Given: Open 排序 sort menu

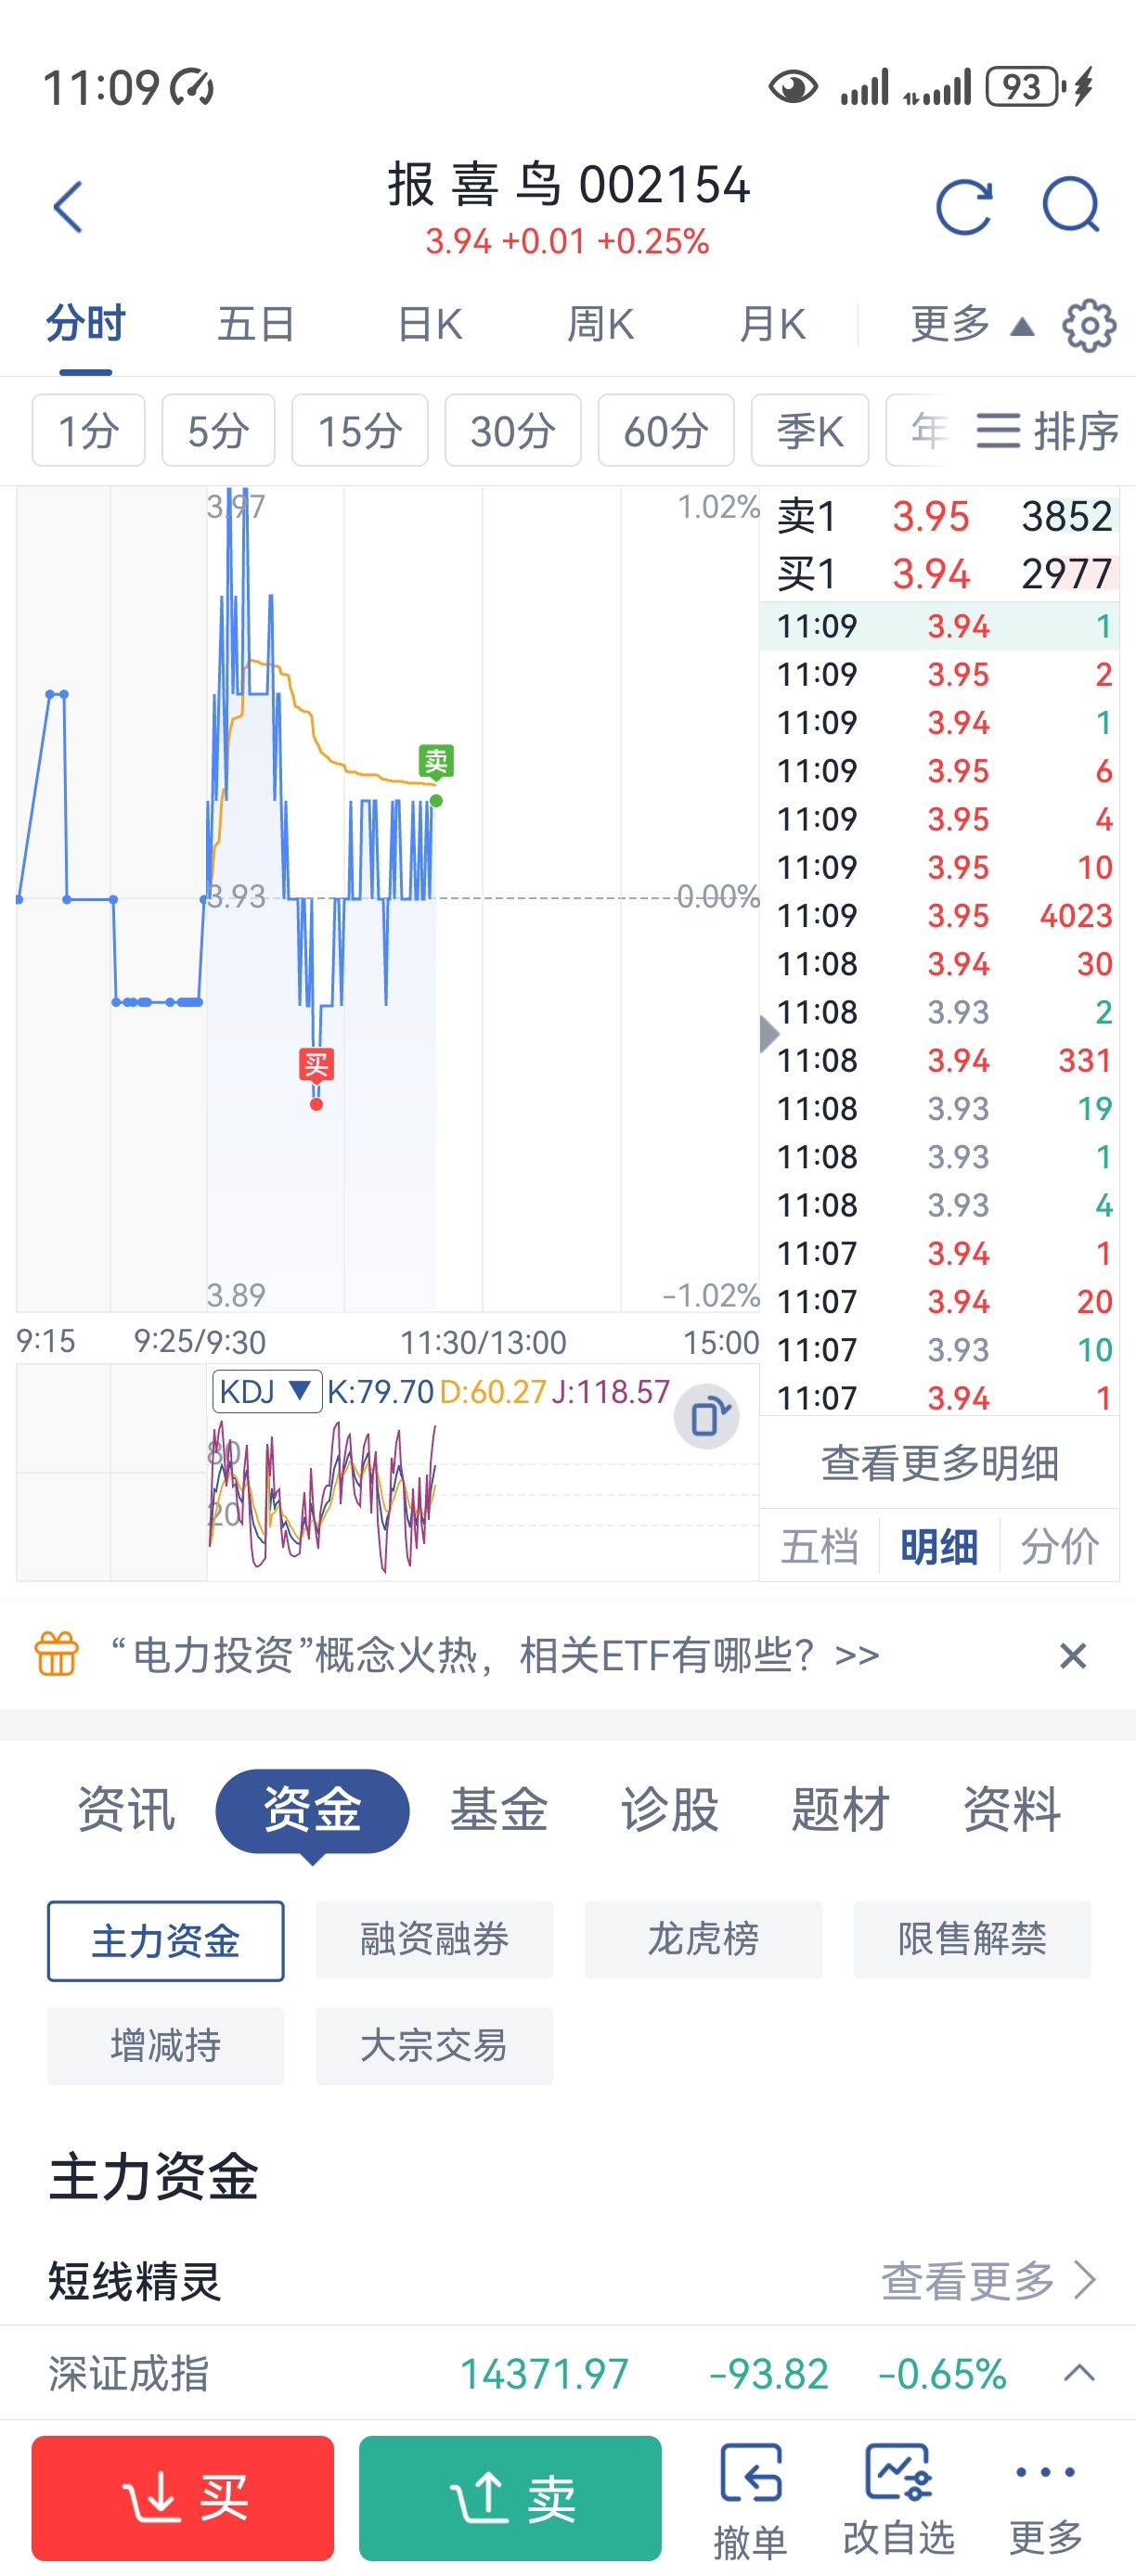Looking at the screenshot, I should pyautogui.click(x=1047, y=431).
